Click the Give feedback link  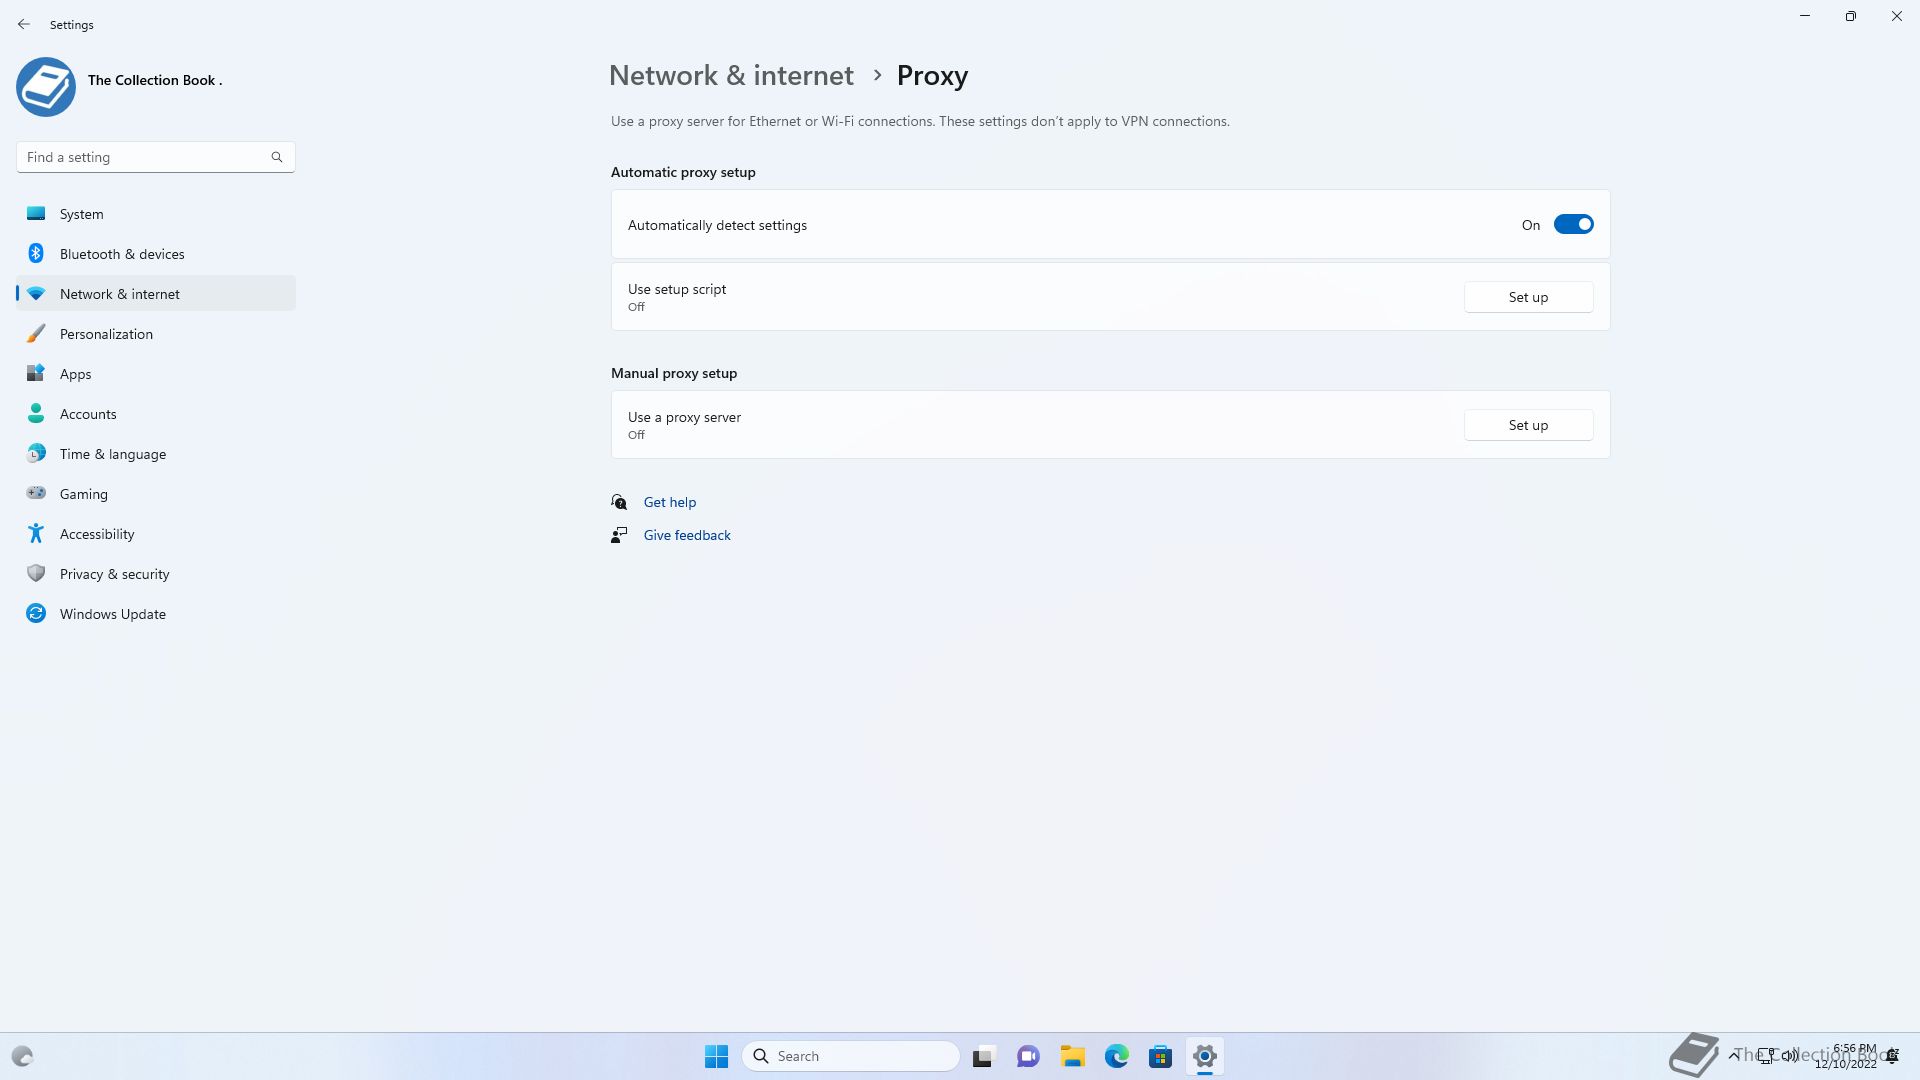pyautogui.click(x=686, y=535)
